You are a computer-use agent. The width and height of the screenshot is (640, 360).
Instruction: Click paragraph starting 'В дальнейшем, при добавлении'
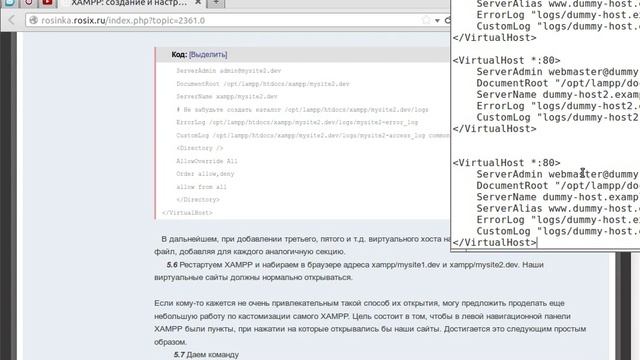click(x=302, y=245)
